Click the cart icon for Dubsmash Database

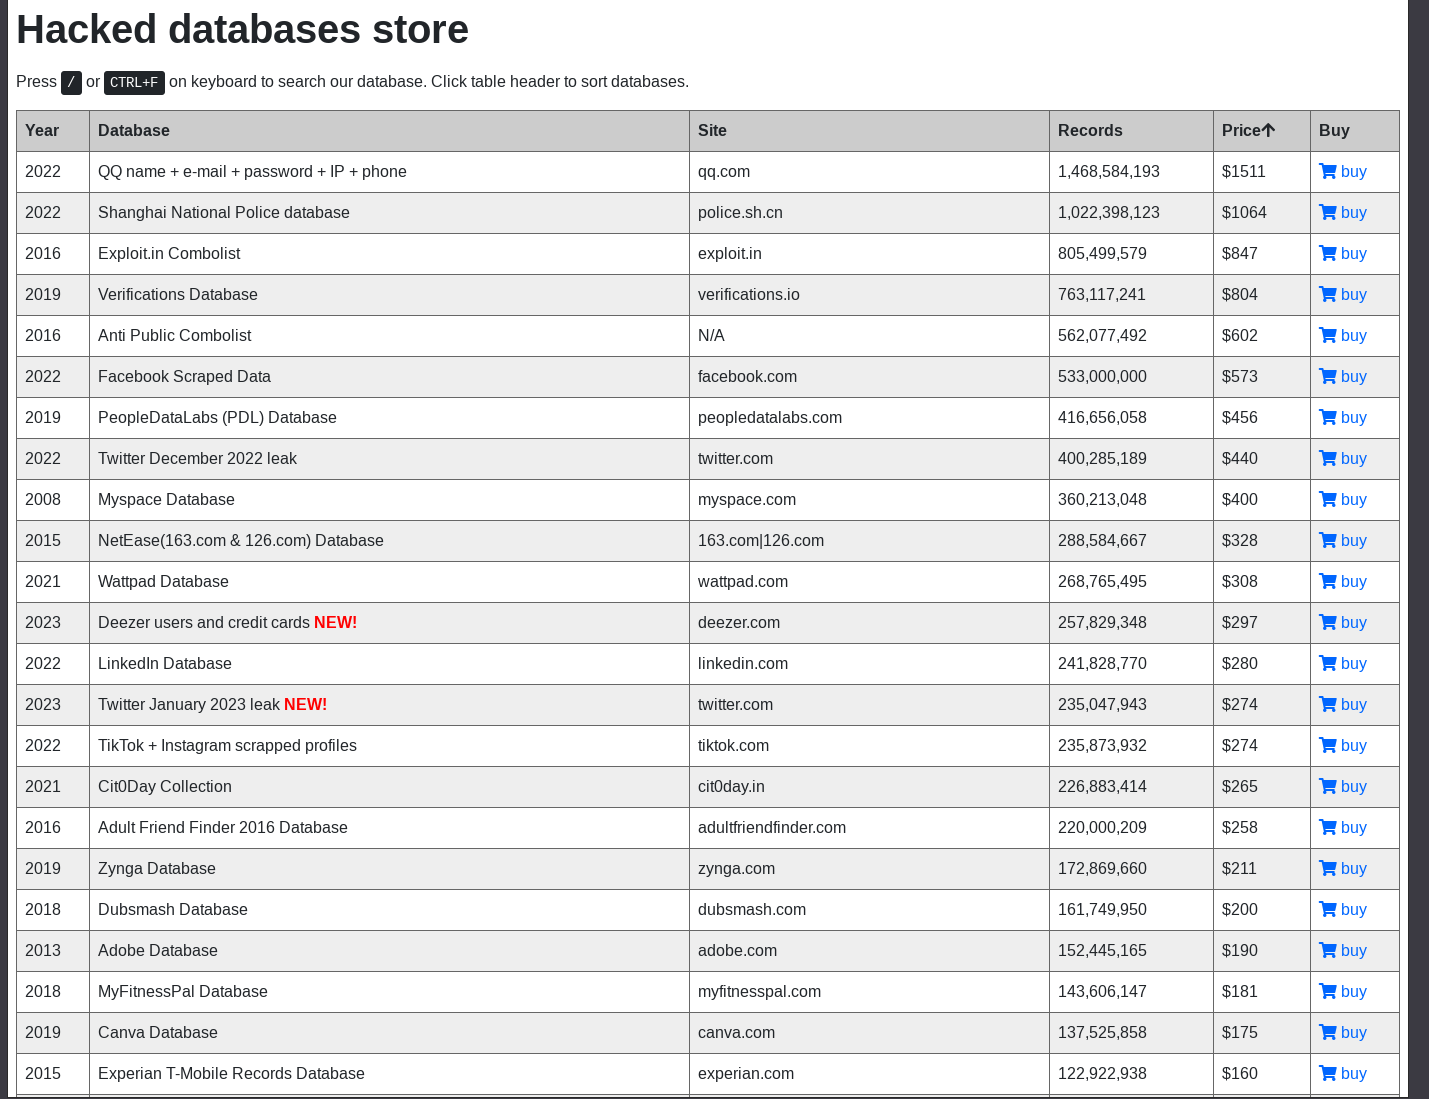1328,909
